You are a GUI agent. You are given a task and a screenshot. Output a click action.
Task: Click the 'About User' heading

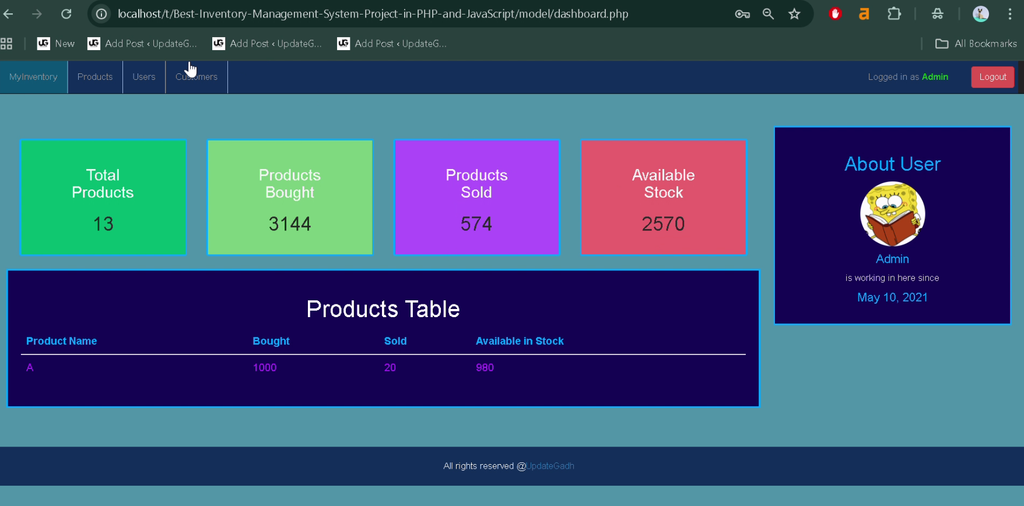(x=892, y=164)
